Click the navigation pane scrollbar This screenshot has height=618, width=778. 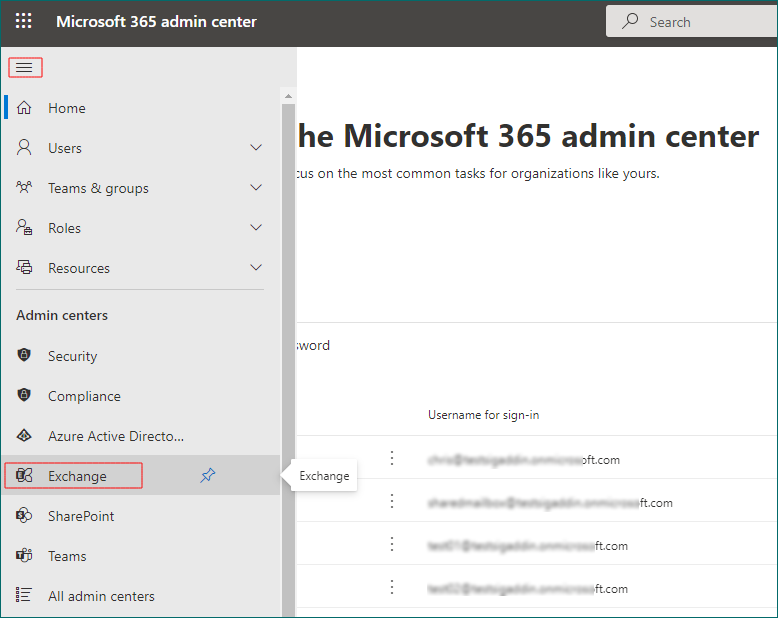pos(288,350)
